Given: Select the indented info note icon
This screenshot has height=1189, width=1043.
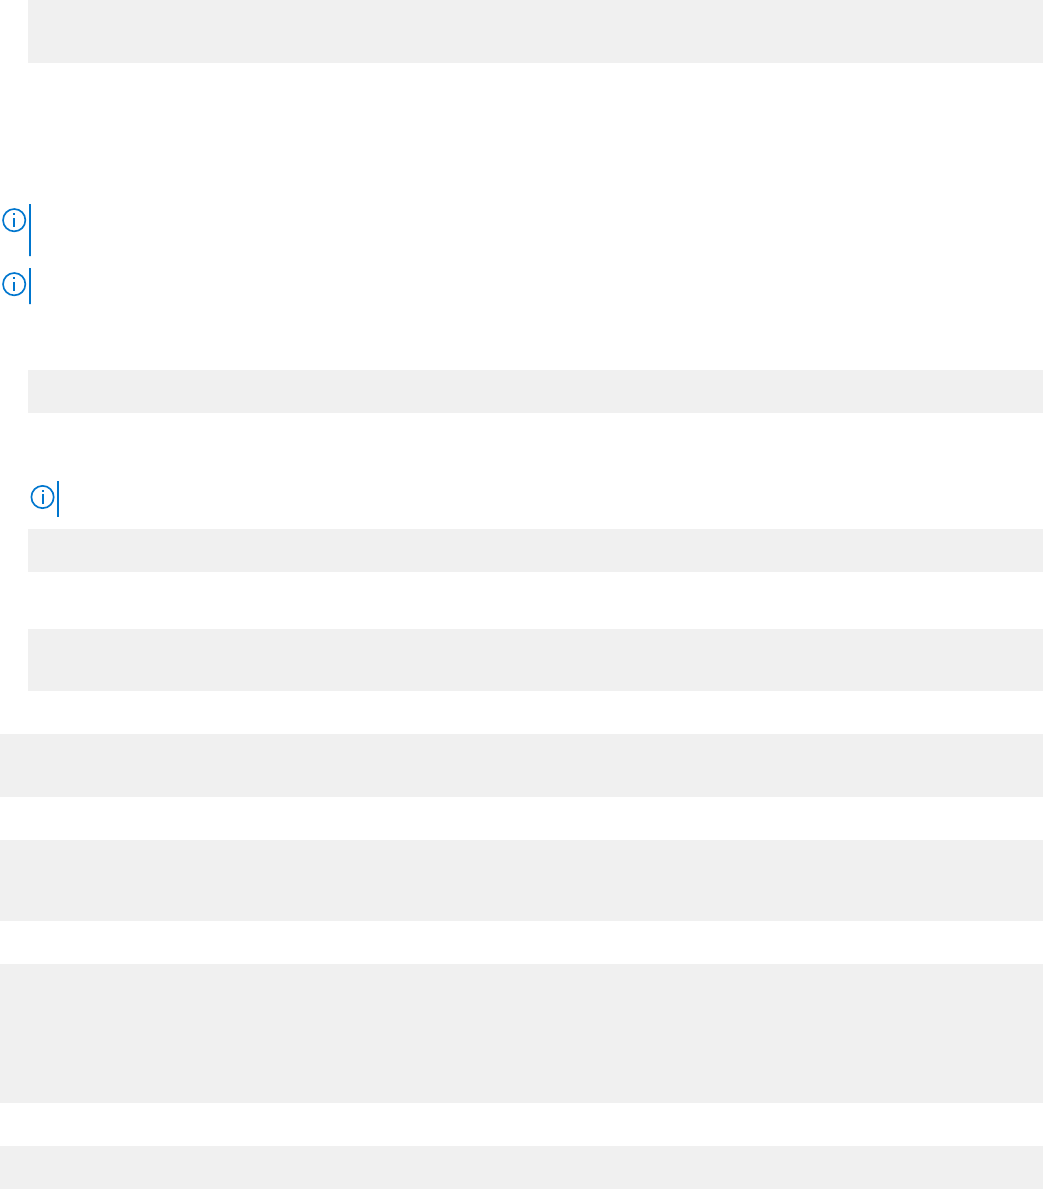Looking at the screenshot, I should 42,497.
